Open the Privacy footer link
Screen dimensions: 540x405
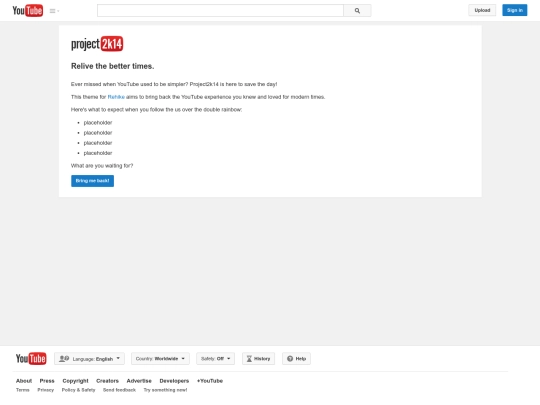pos(46,390)
